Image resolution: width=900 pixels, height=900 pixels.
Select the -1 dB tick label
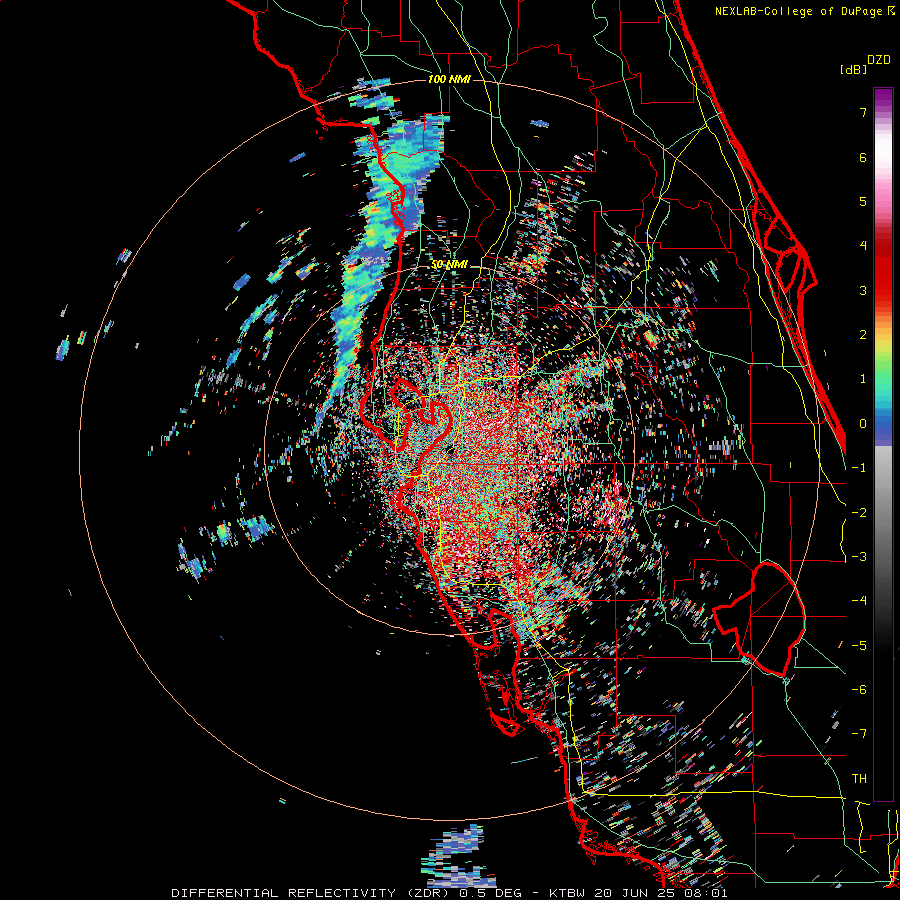pyautogui.click(x=859, y=468)
